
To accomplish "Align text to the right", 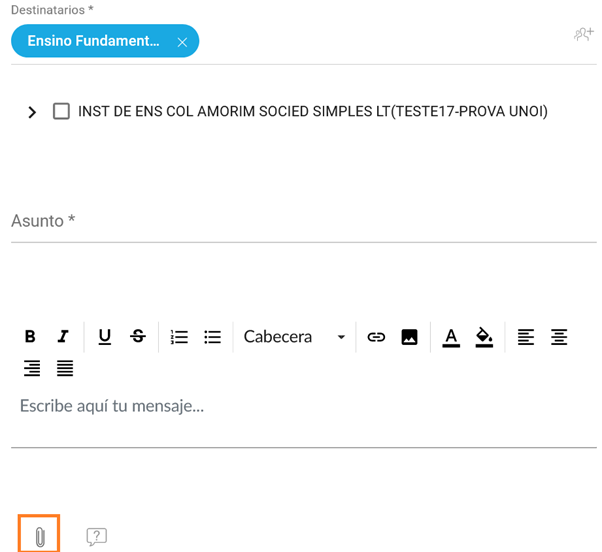I will coord(32,369).
